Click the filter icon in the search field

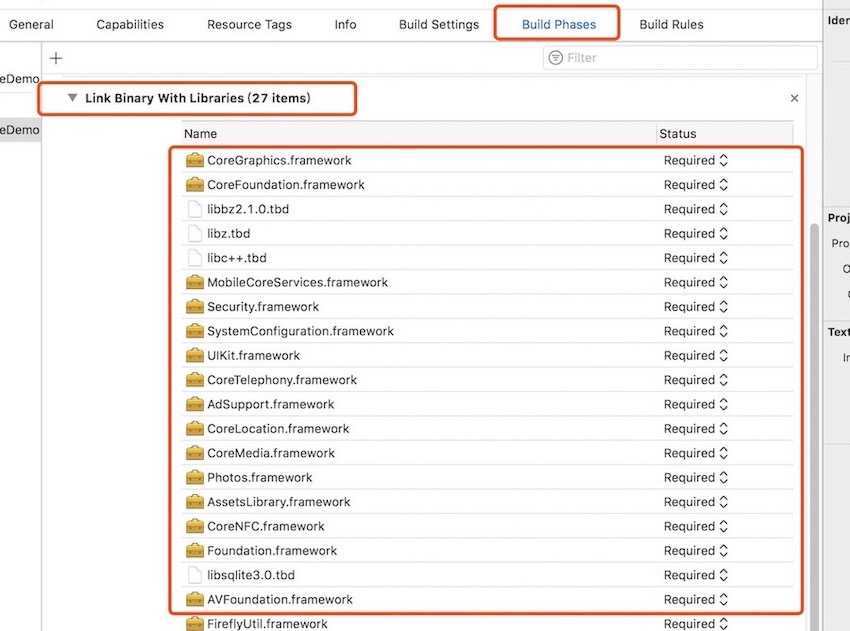(556, 57)
